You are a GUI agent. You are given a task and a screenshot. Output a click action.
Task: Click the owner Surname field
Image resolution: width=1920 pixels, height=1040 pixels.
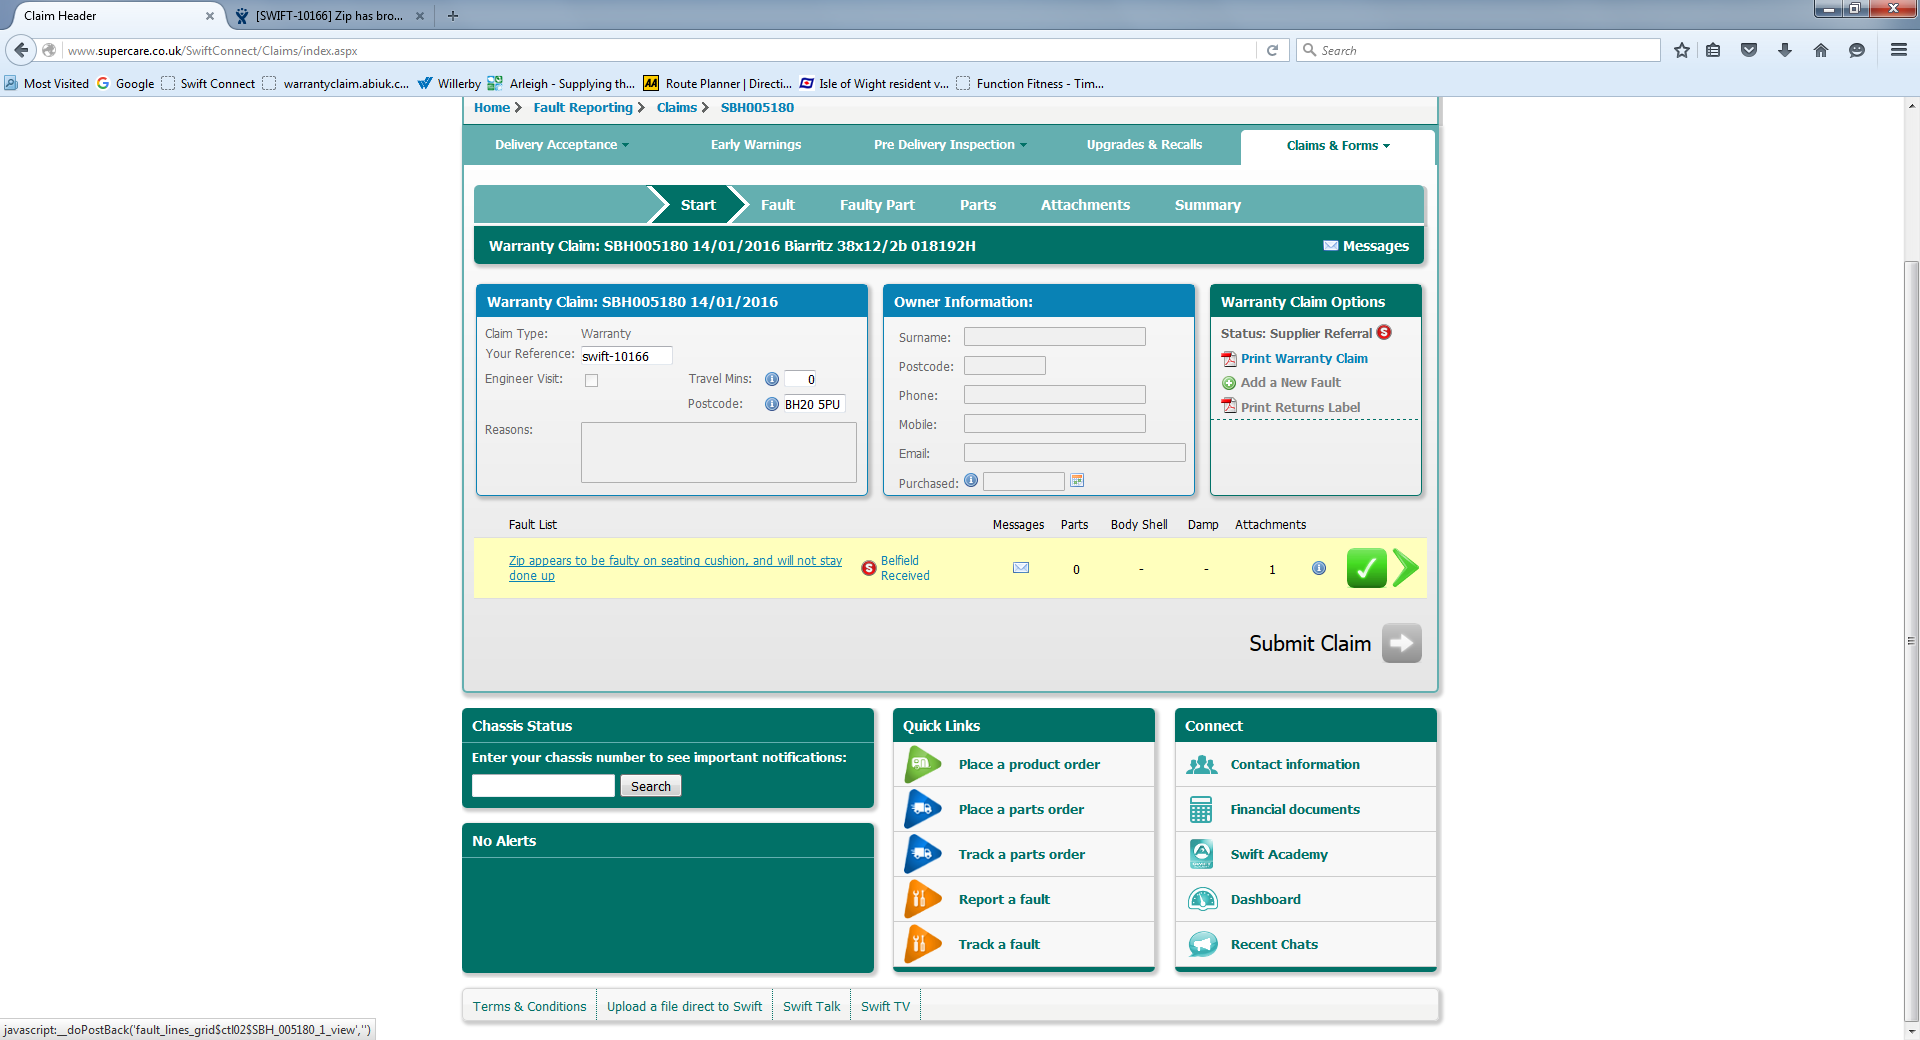coord(1054,337)
